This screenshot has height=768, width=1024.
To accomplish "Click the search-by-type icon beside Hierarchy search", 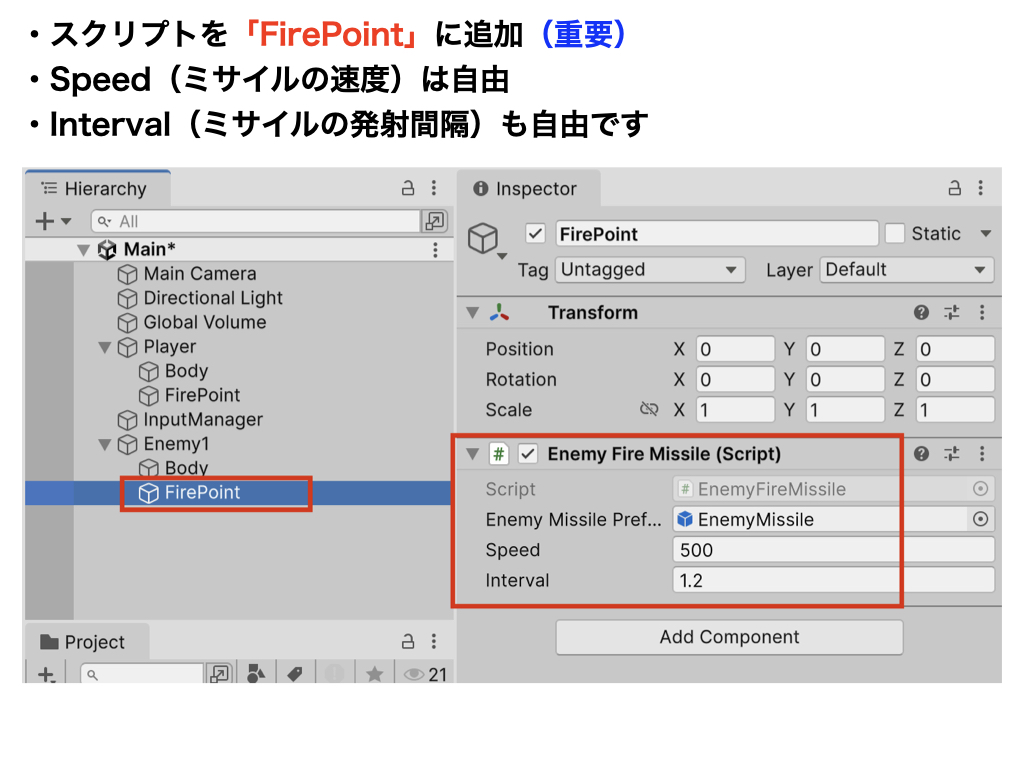I will coord(434,221).
